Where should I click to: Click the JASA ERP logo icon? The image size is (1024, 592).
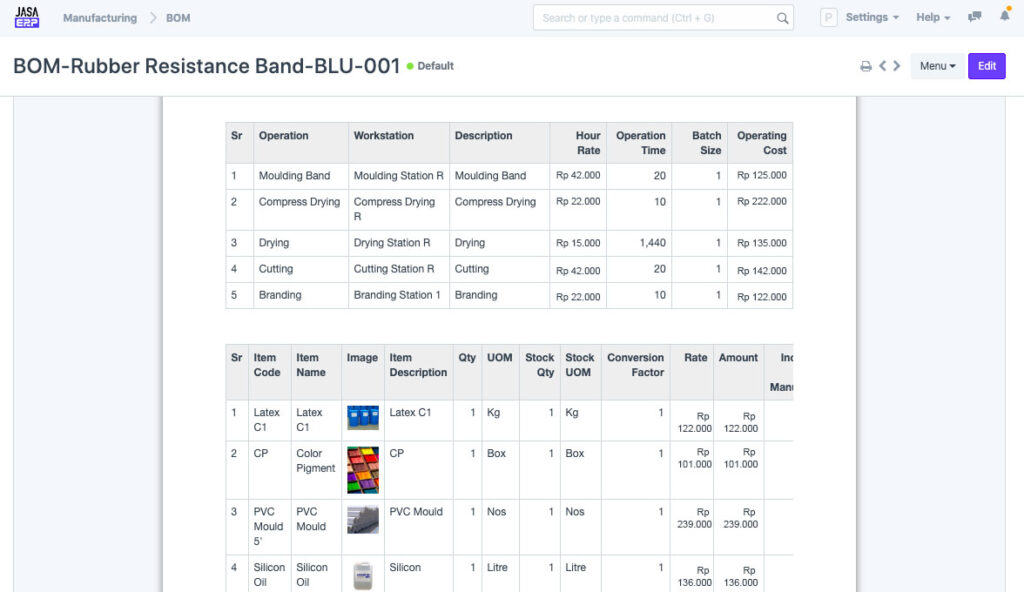point(27,17)
